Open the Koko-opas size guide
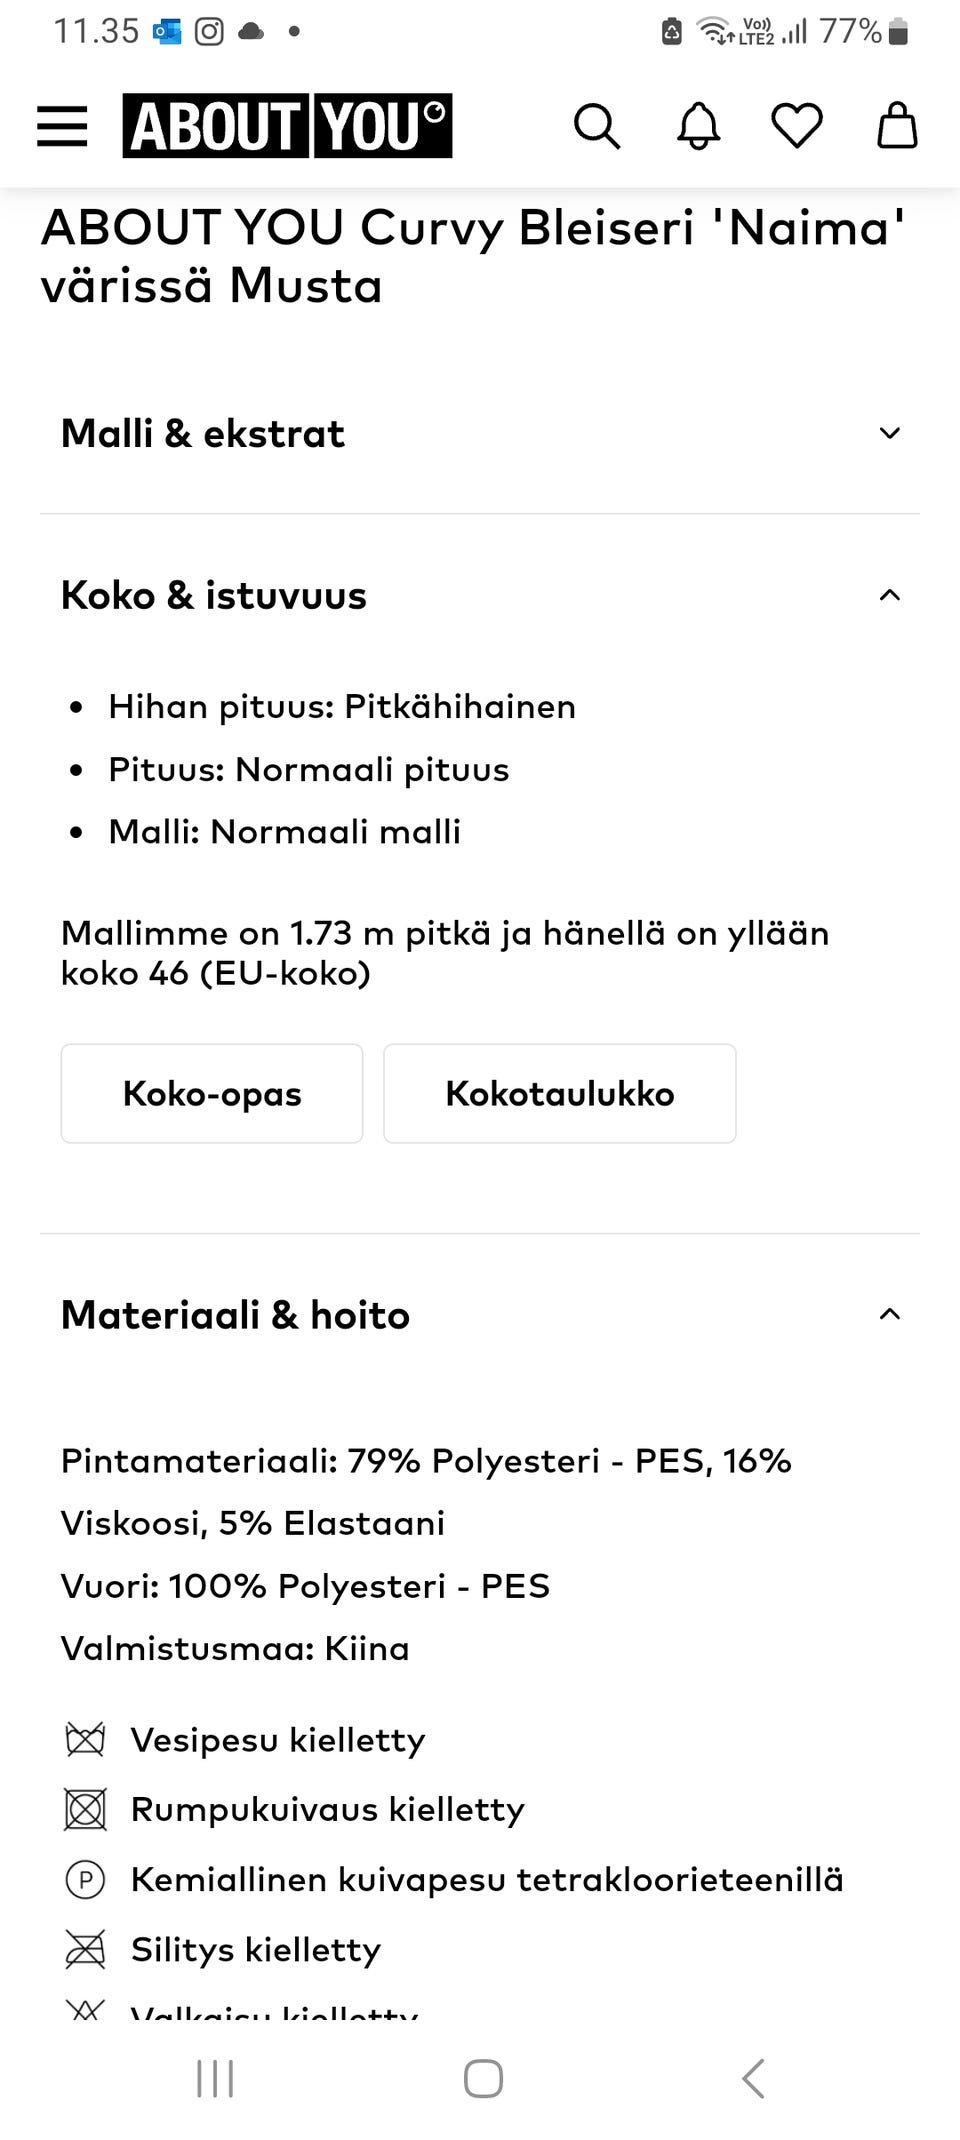Viewport: 960px width, 2140px height. (211, 1093)
